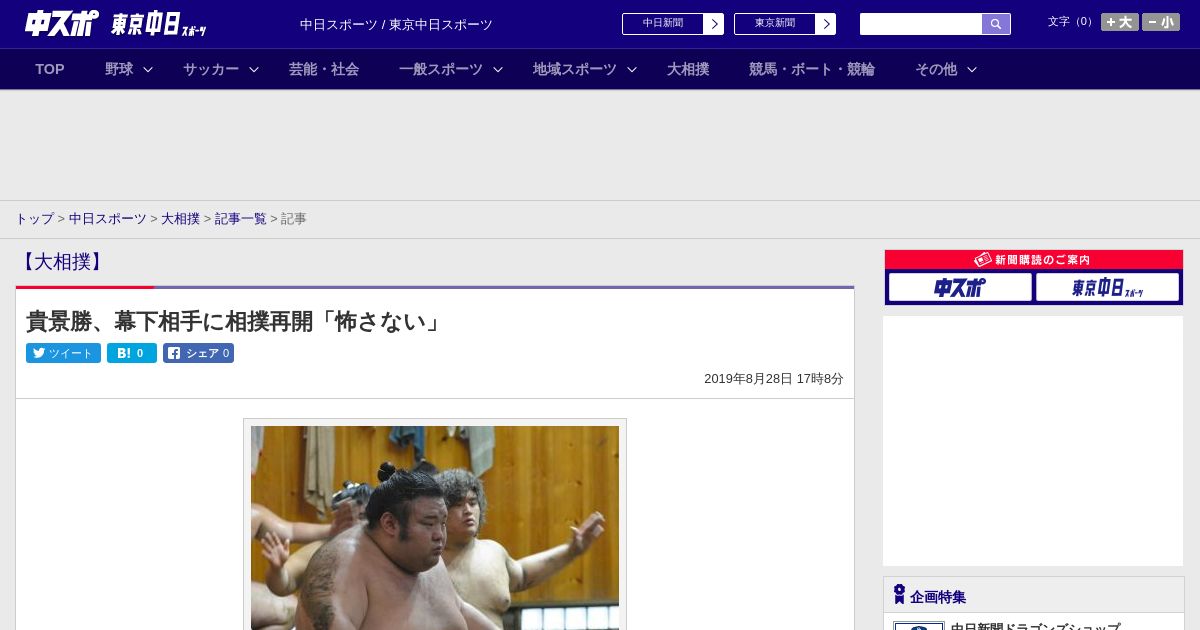This screenshot has height=630, width=1200.
Task: Decrease font size with 小 button
Action: (x=1160, y=22)
